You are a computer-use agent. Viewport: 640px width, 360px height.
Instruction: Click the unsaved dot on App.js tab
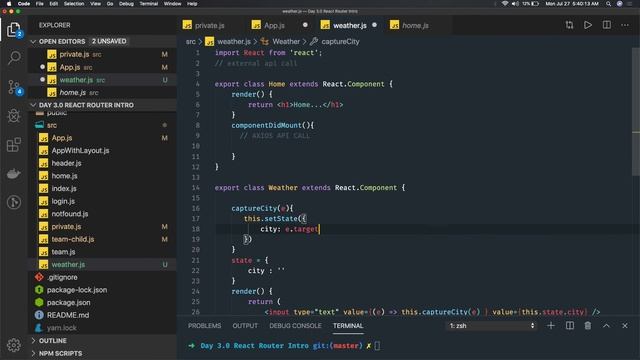[x=305, y=25]
